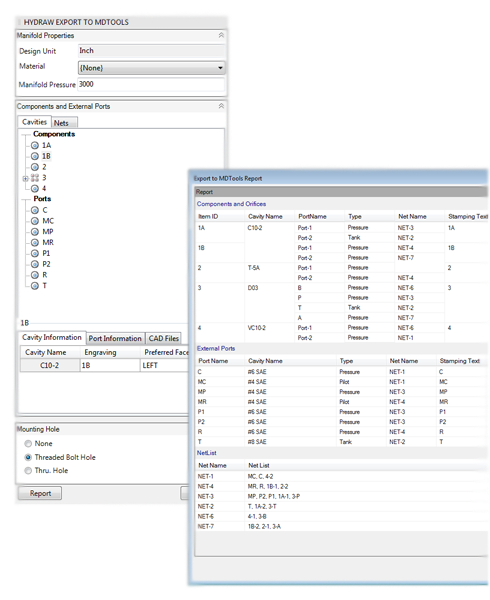Select port P2 icon in tree
490x600 pixels.
point(35,264)
